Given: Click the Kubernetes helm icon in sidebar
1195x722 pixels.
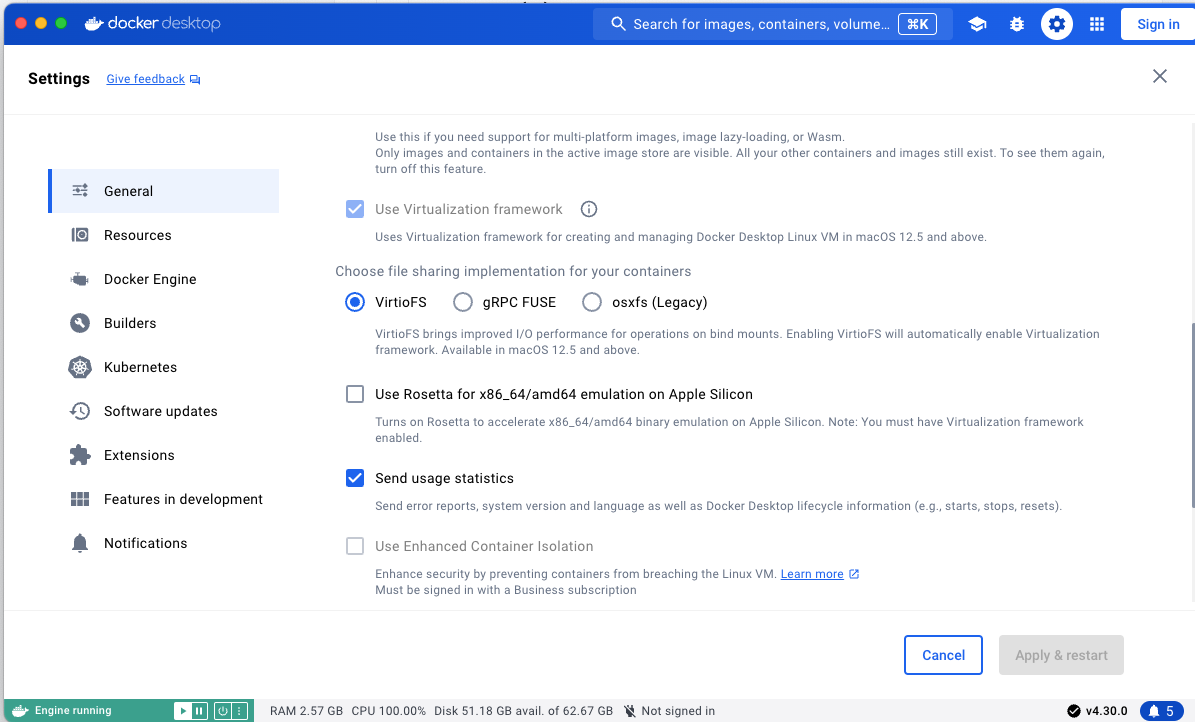Looking at the screenshot, I should click(x=80, y=367).
